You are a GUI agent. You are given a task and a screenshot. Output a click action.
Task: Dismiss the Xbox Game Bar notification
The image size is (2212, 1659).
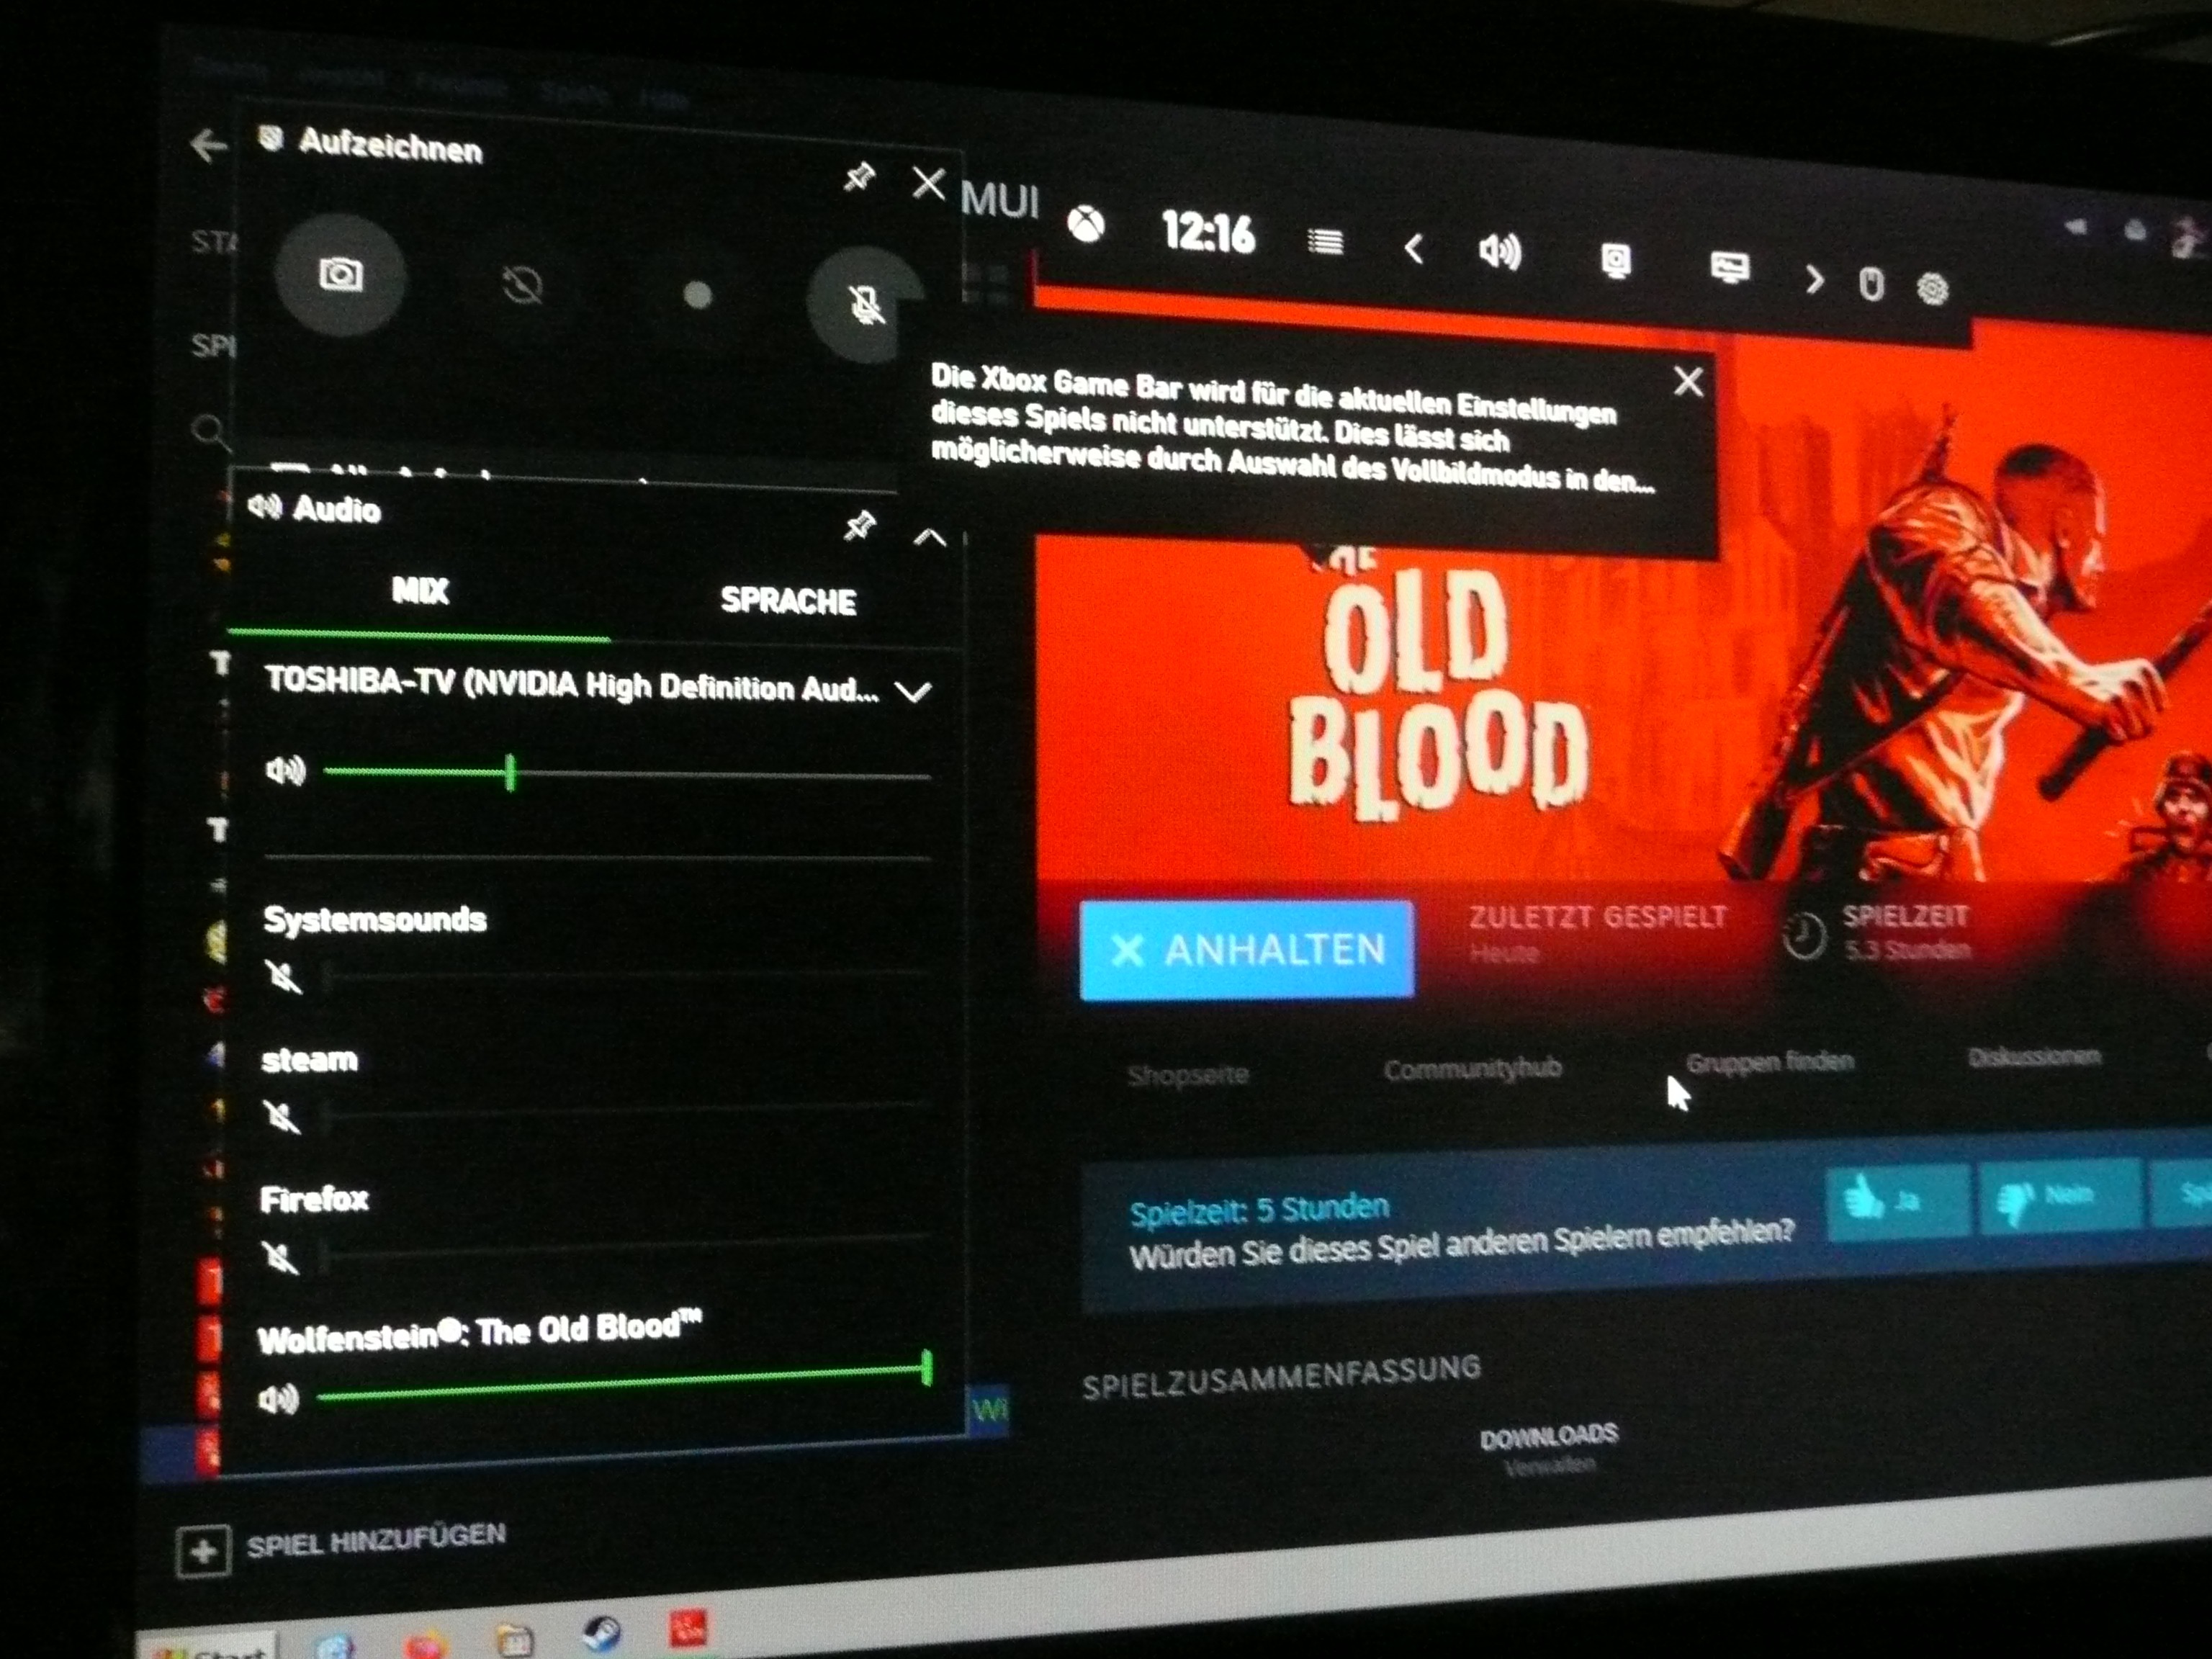[x=1688, y=381]
